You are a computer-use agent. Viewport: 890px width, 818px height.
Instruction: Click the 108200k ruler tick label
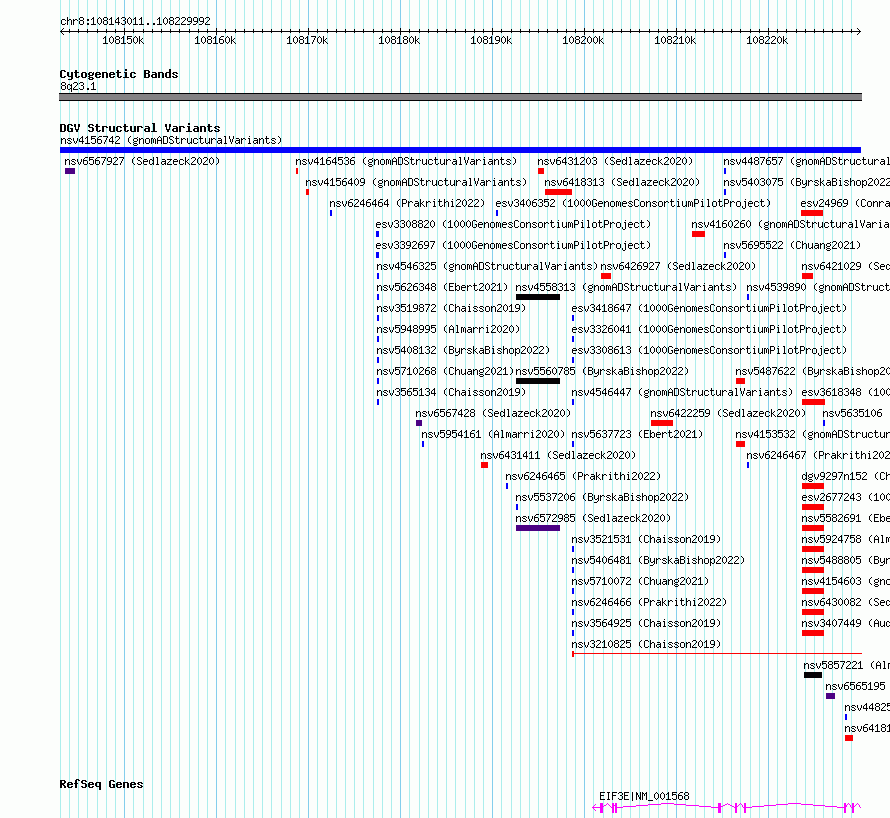[583, 40]
